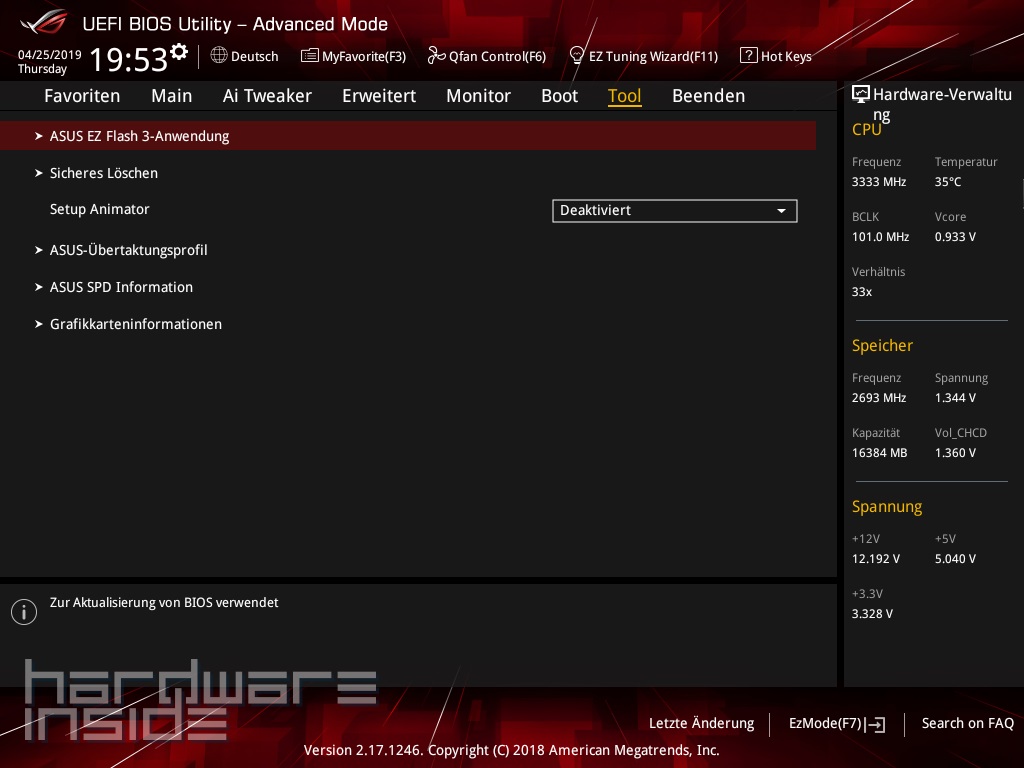Click the 19:53 clock display
This screenshot has width=1024, height=768.
click(129, 59)
